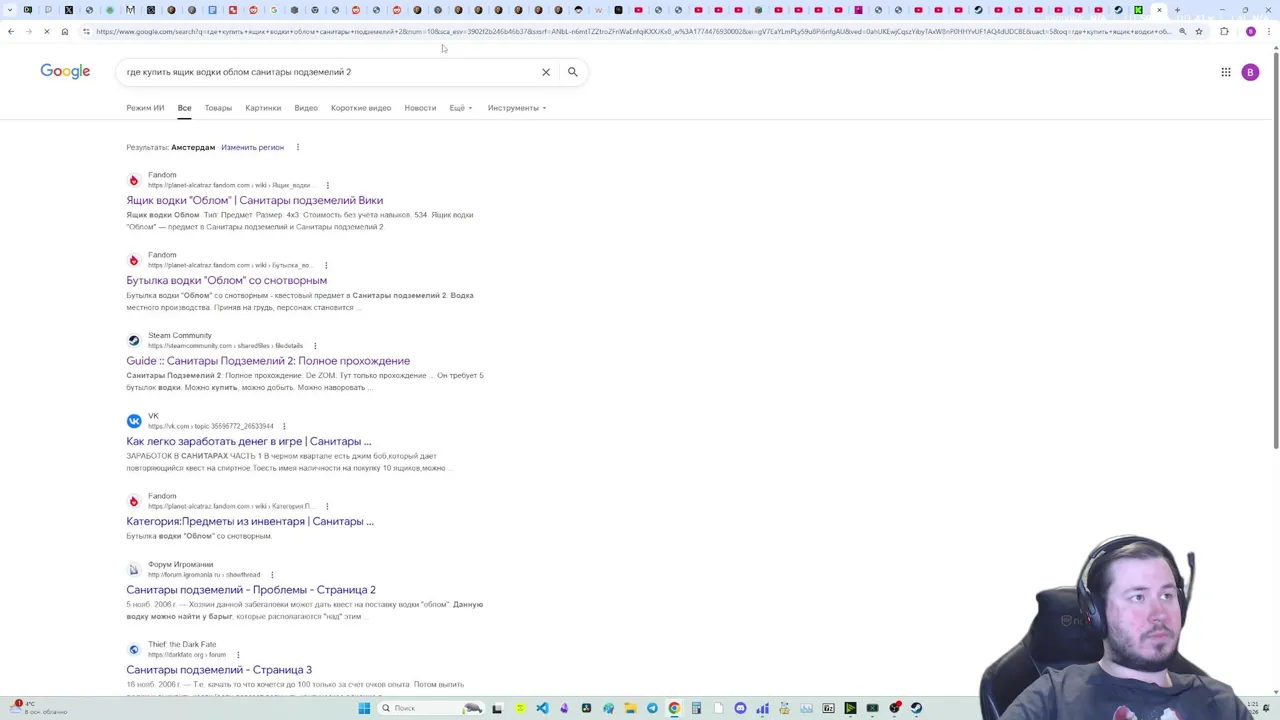Switch to Новости tab

[420, 108]
